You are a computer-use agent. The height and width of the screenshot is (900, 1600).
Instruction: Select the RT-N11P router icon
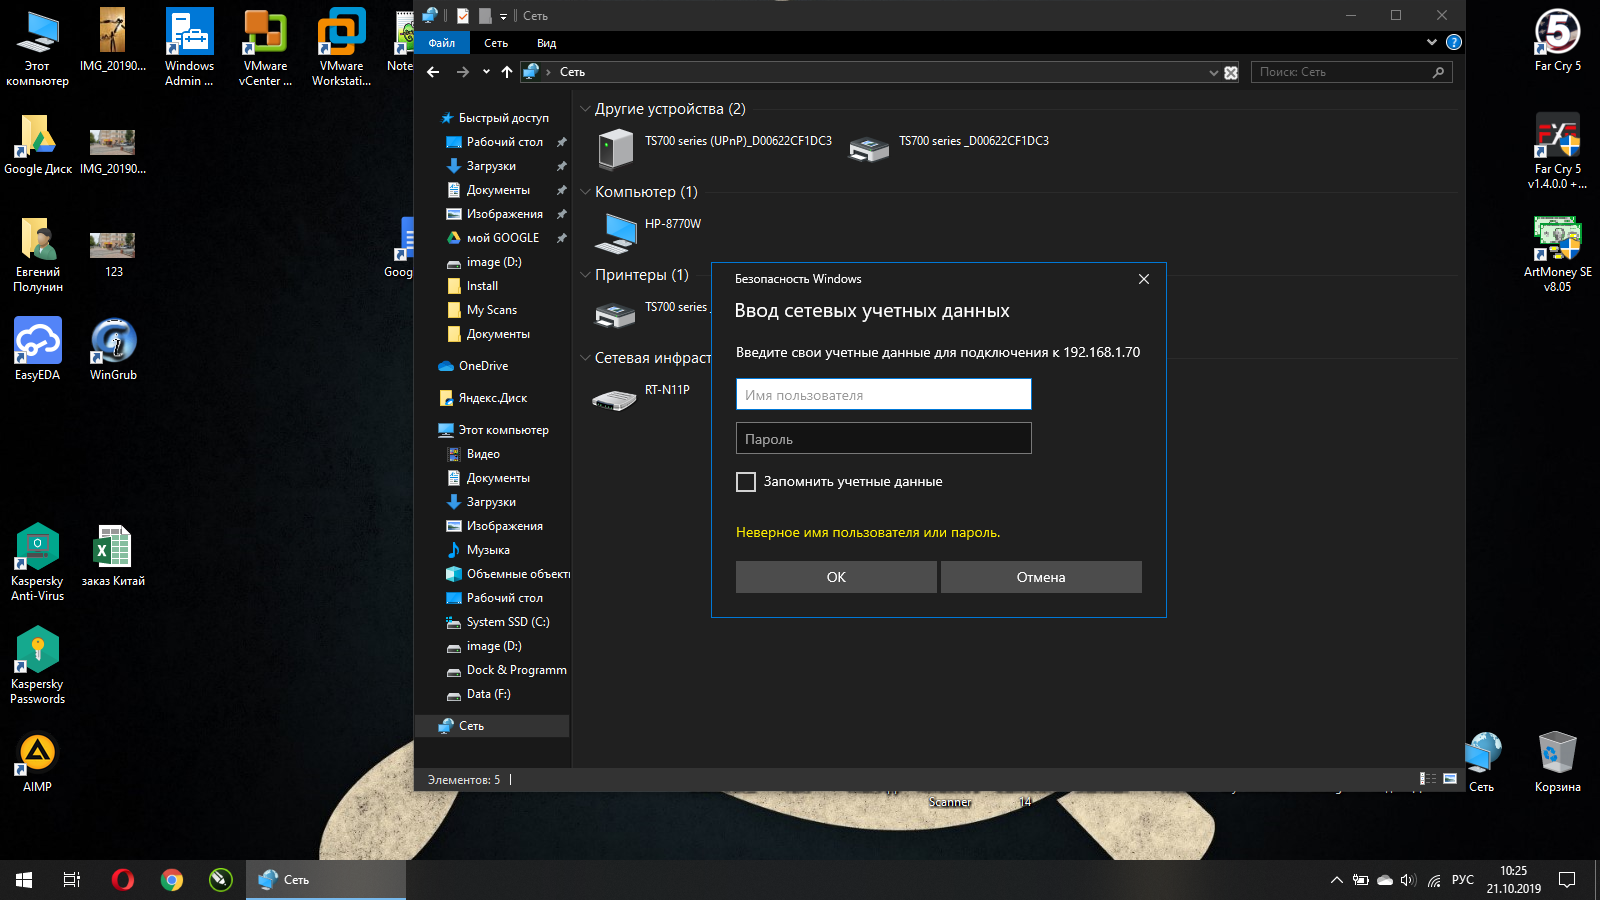(x=614, y=399)
